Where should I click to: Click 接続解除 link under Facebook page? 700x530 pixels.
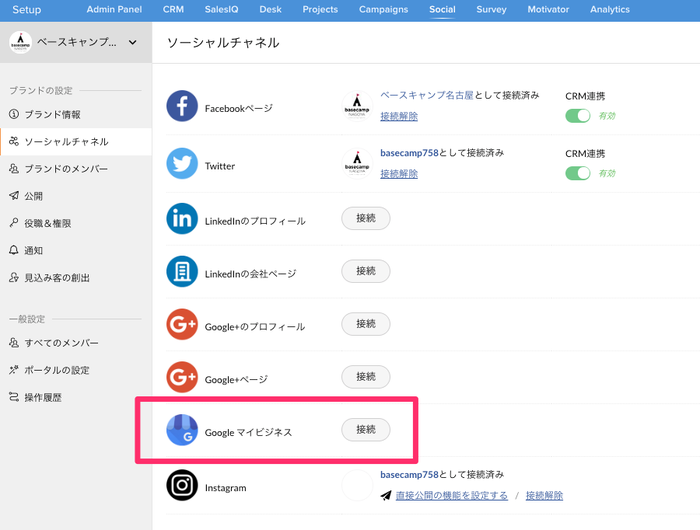(x=399, y=116)
